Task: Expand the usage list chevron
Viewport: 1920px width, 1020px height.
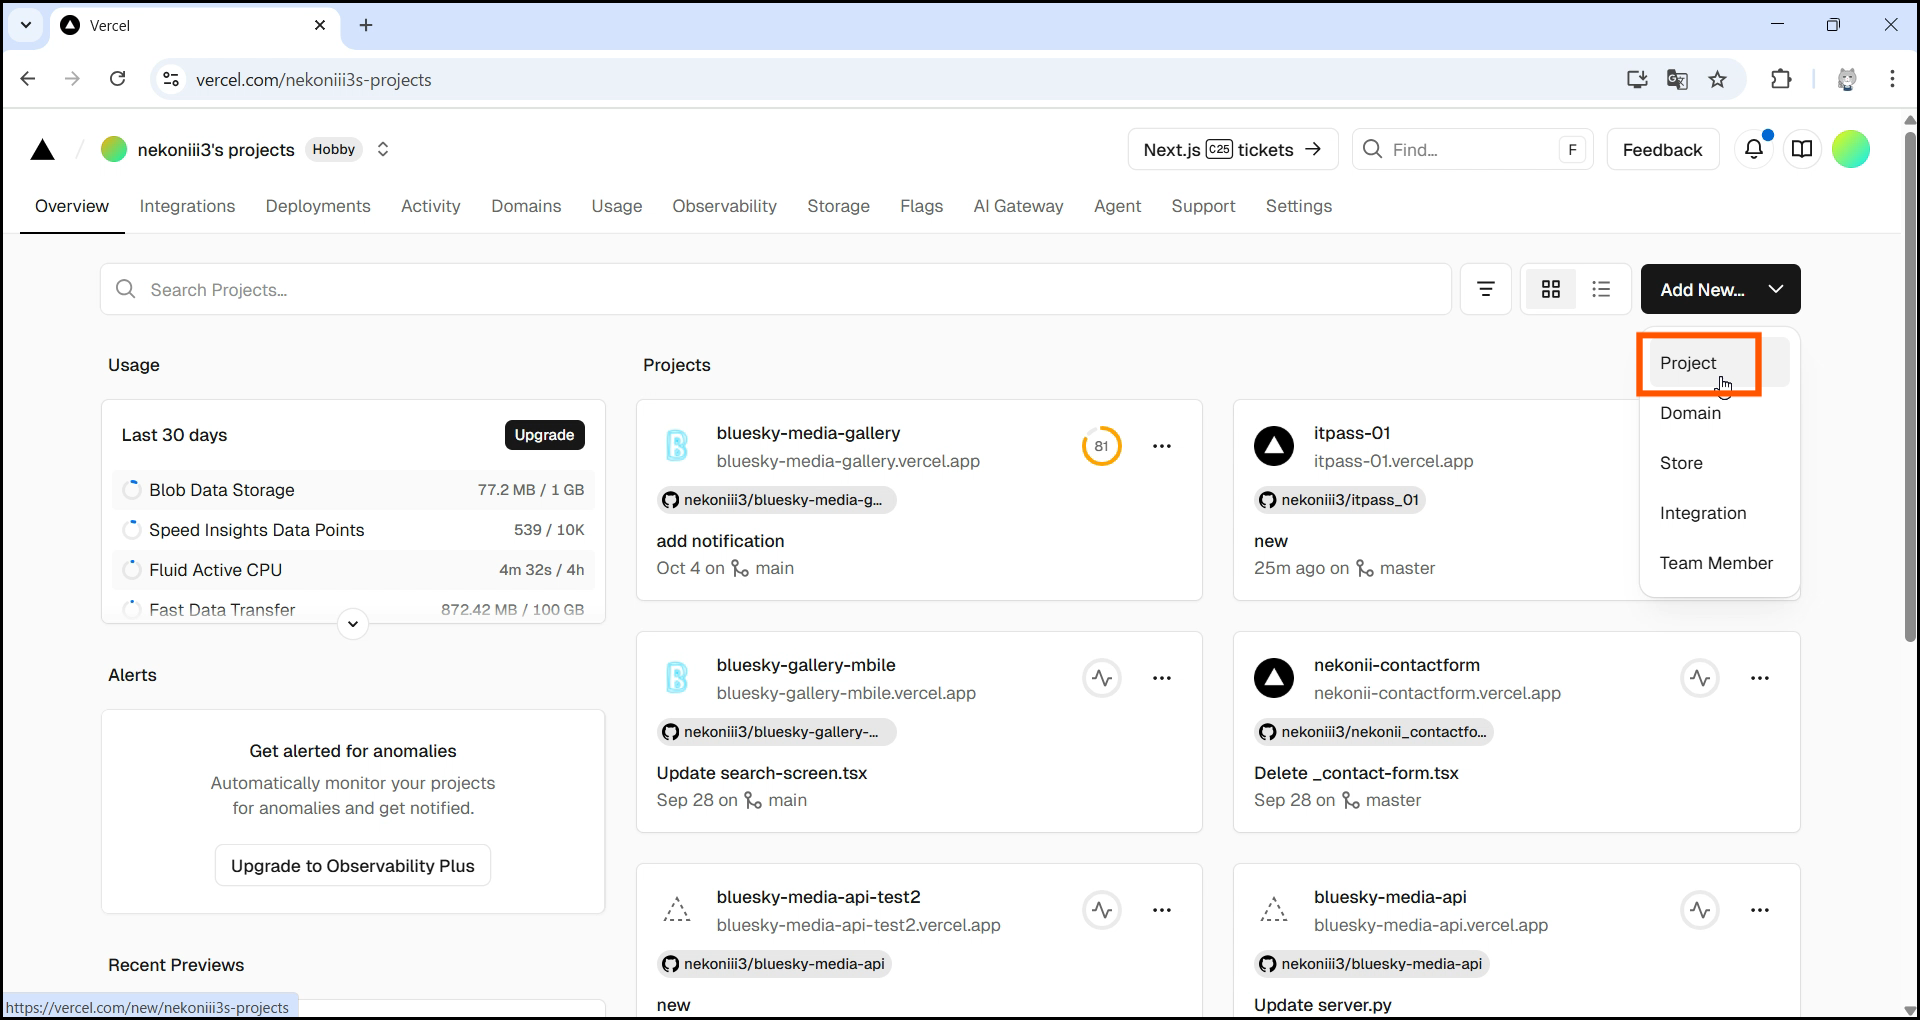Action: point(353,624)
